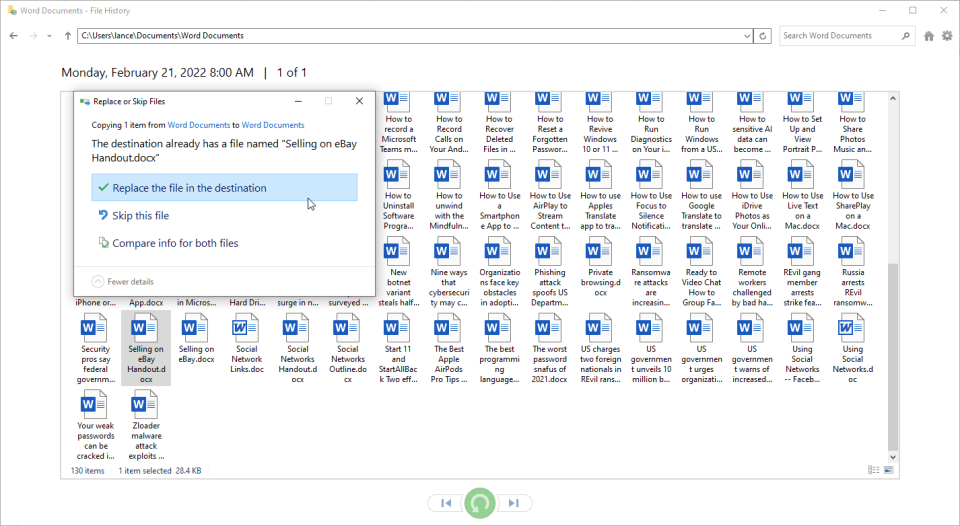Image resolution: width=960 pixels, height=526 pixels.
Task: Select Social Networks Outline.docx file
Action: point(348,348)
